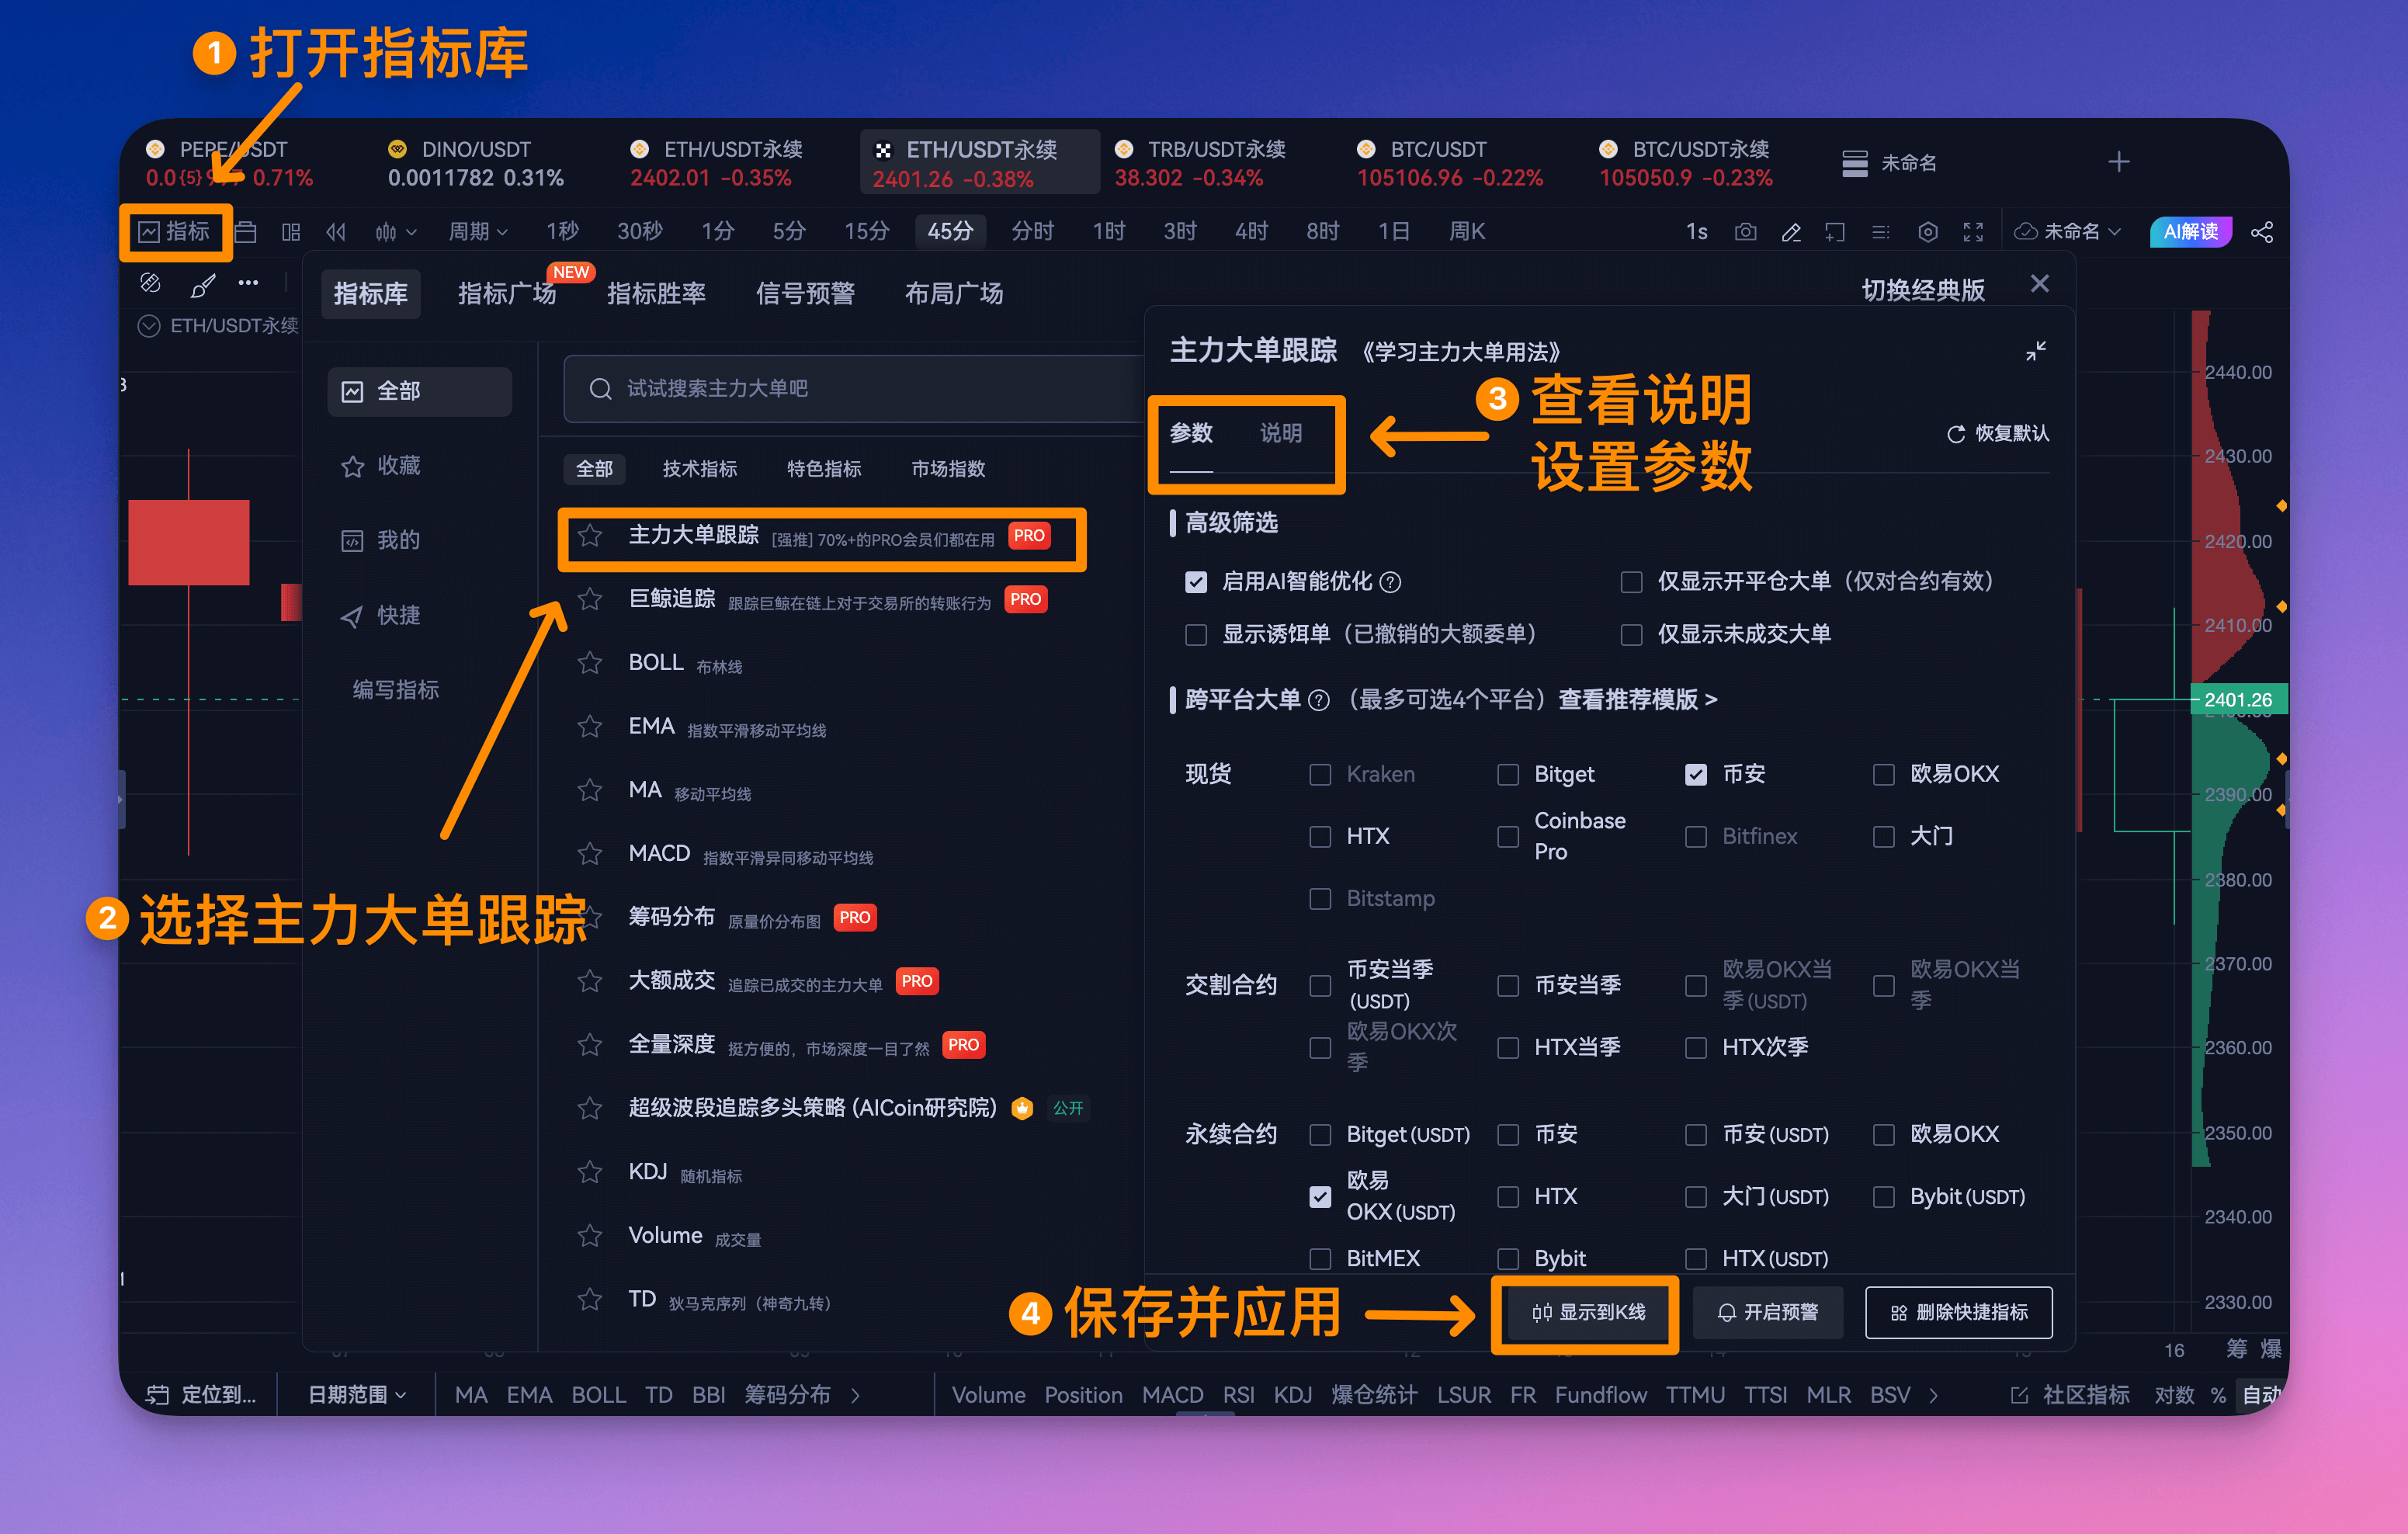Click the indicator search input field
The height and width of the screenshot is (1534, 2408).
click(855, 389)
